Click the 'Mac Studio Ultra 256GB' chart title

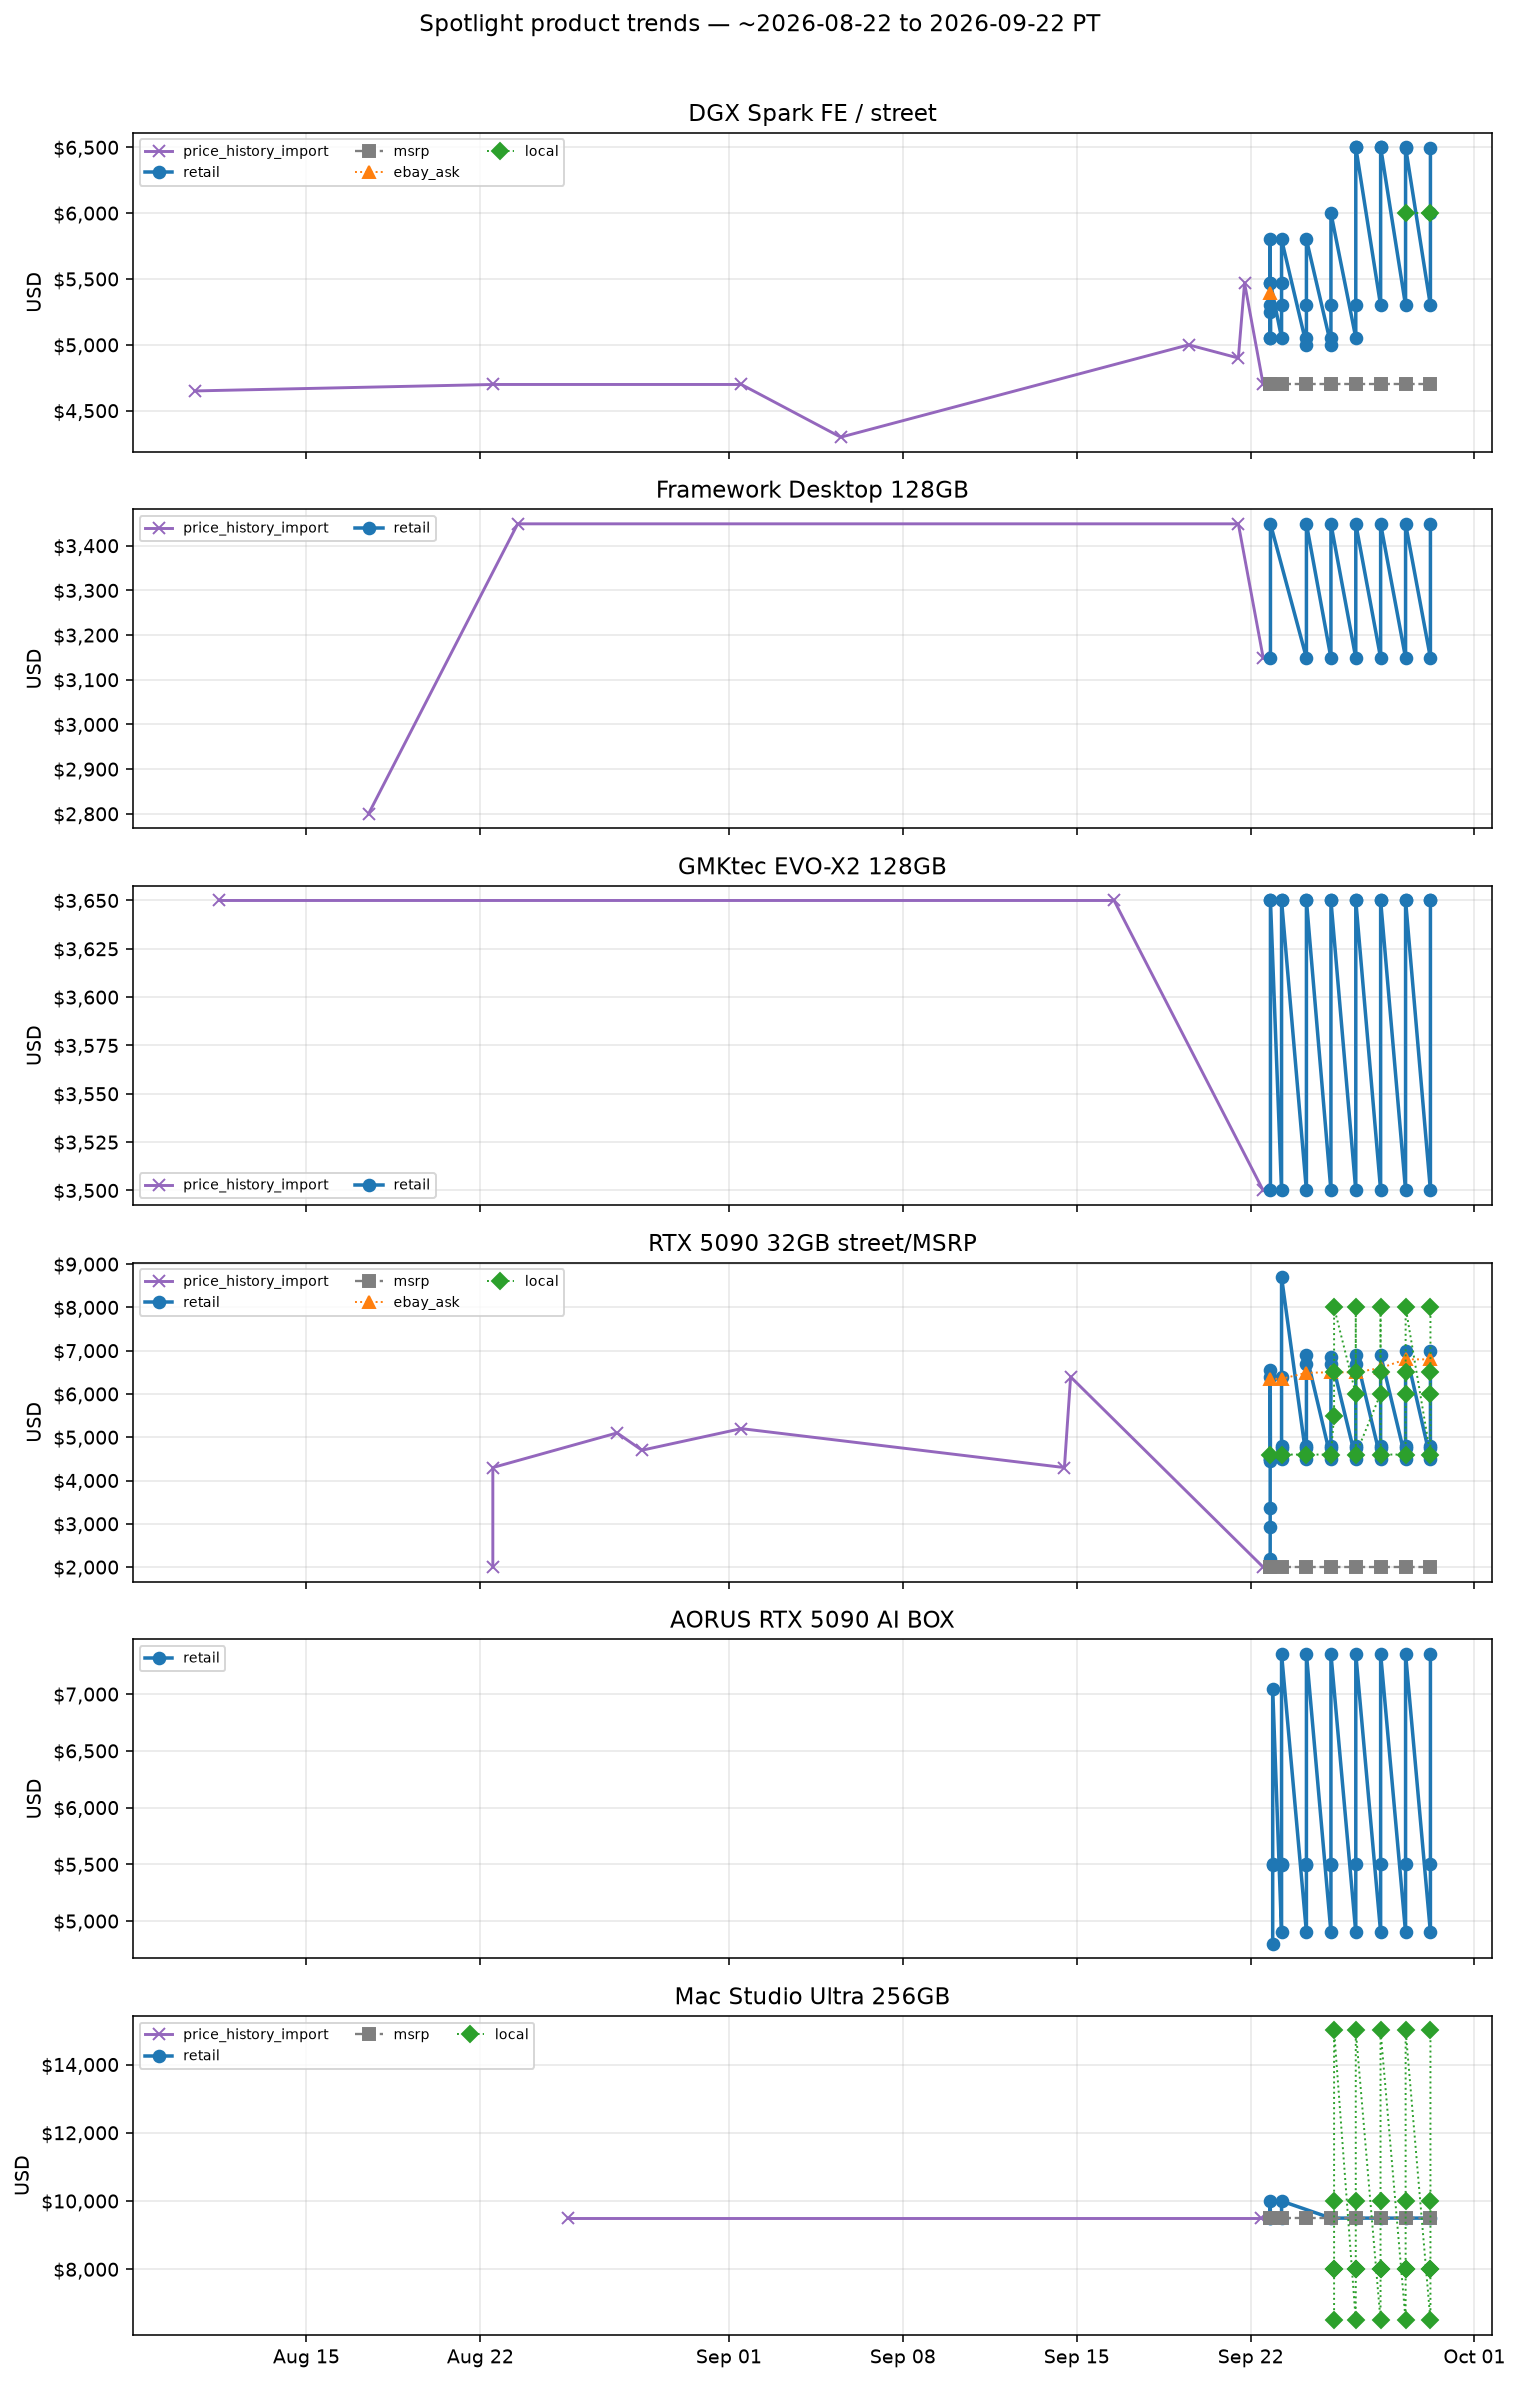812,1996
